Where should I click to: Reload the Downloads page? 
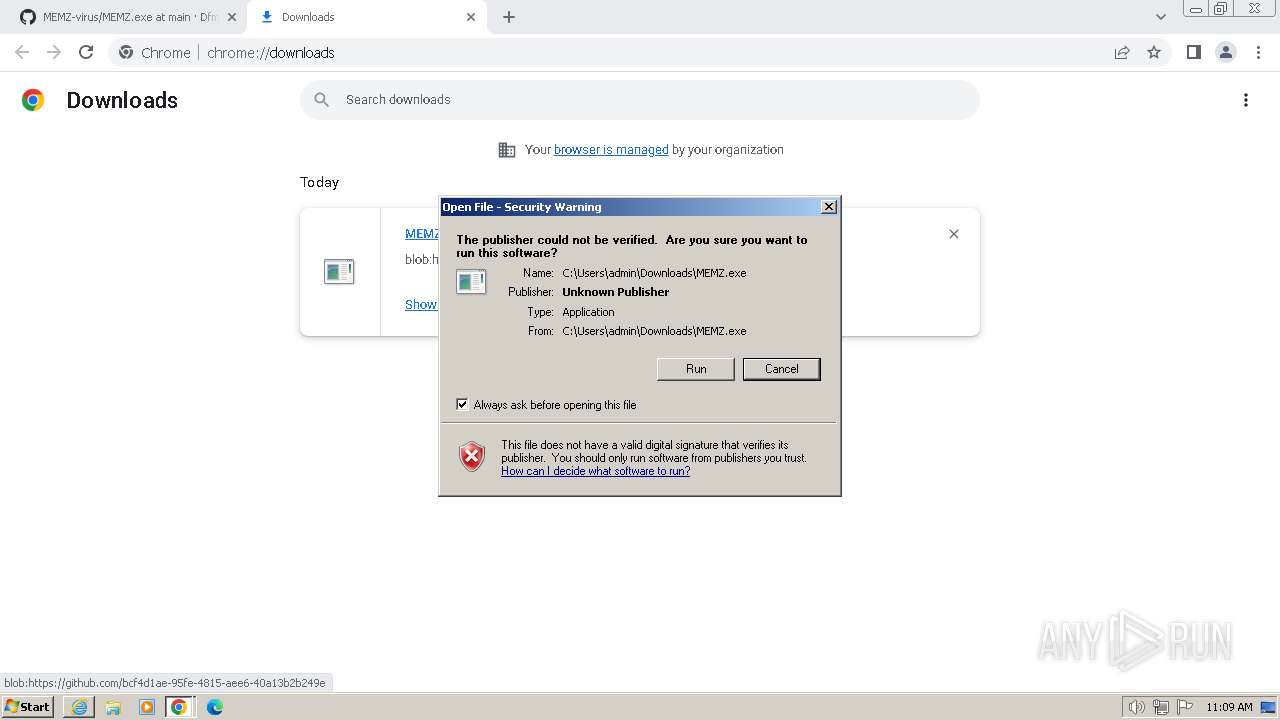pos(86,53)
